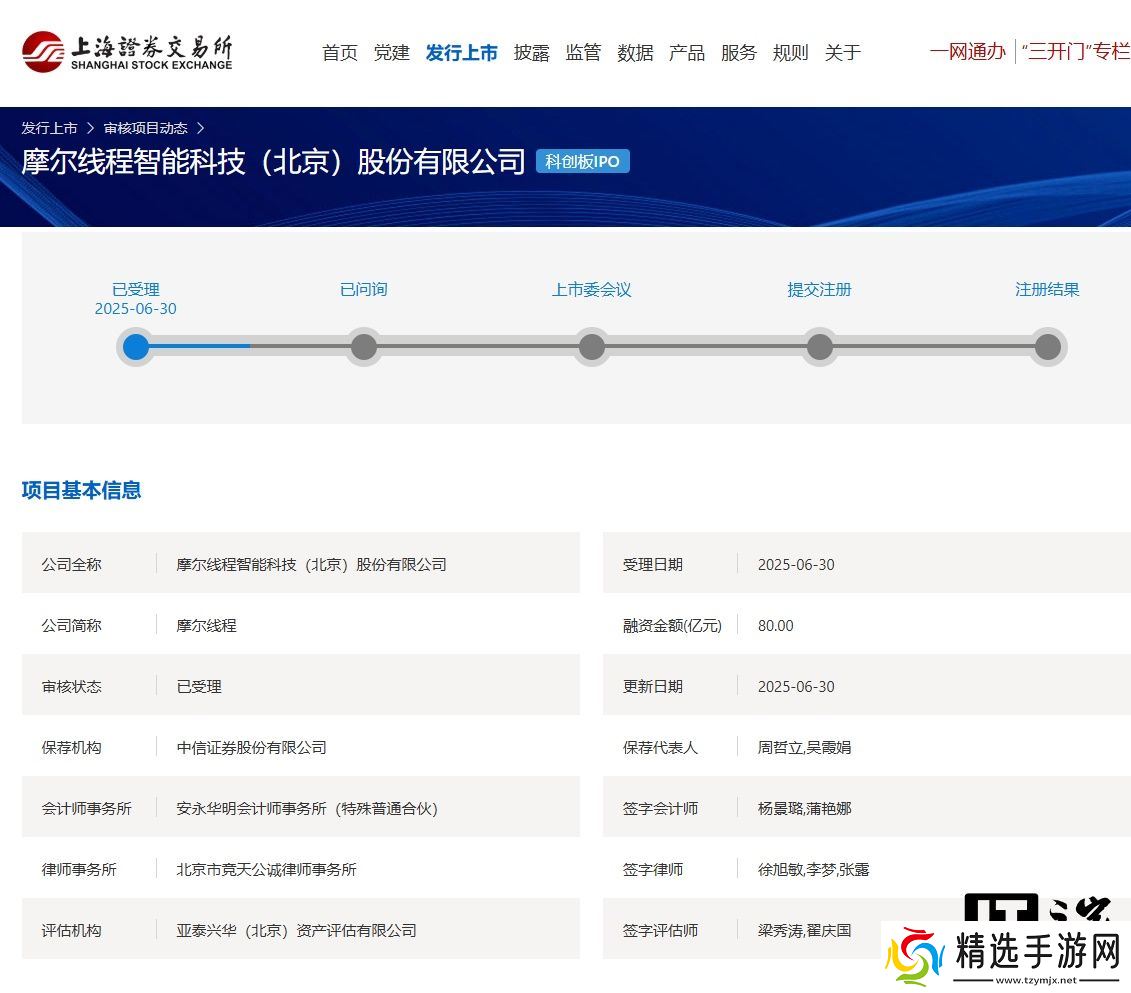The image size is (1131, 993).
Task: Open the 首页 menu item
Action: pos(339,53)
